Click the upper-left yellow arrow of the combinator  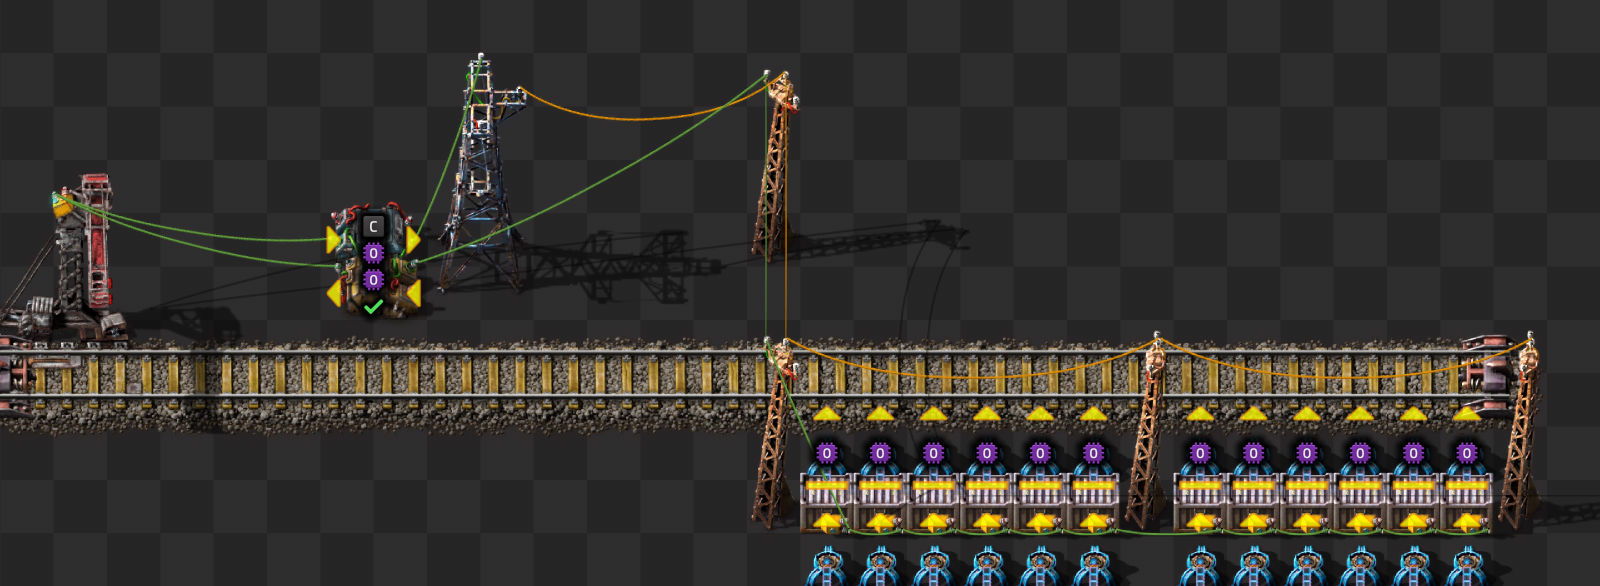[334, 240]
